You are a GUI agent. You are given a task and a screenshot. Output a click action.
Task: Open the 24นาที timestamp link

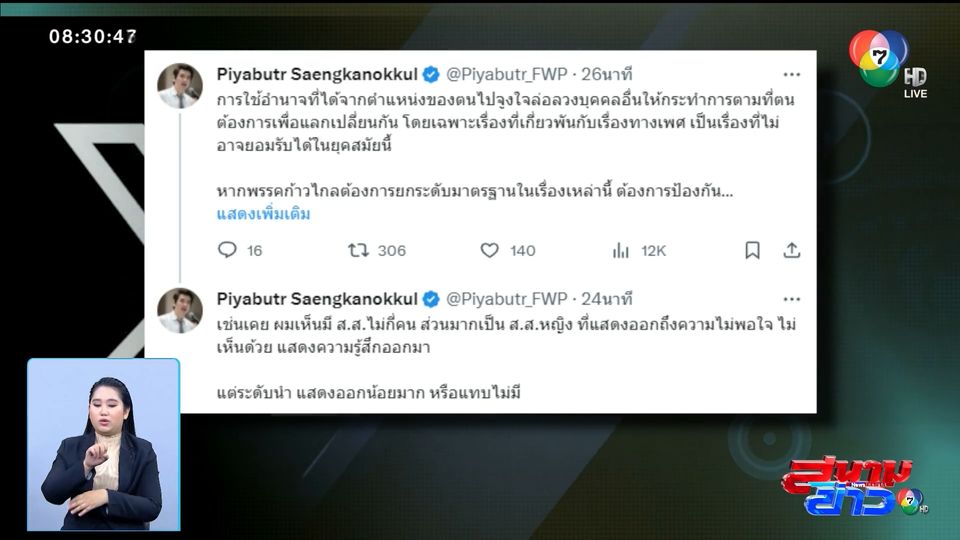606,299
